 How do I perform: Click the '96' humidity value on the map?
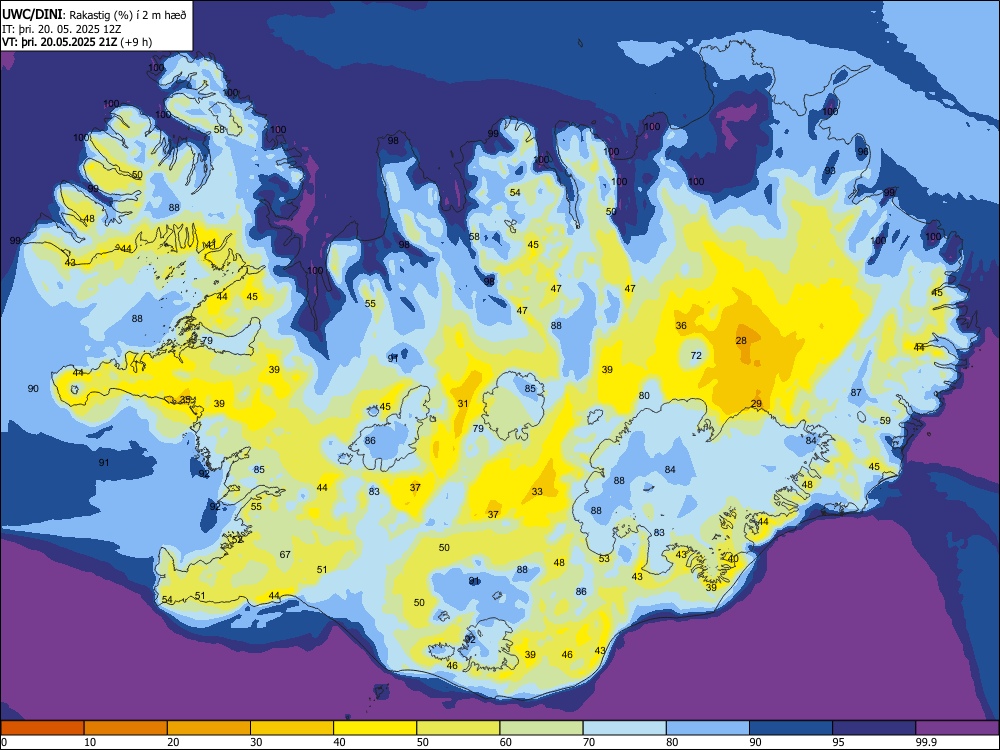863,152
